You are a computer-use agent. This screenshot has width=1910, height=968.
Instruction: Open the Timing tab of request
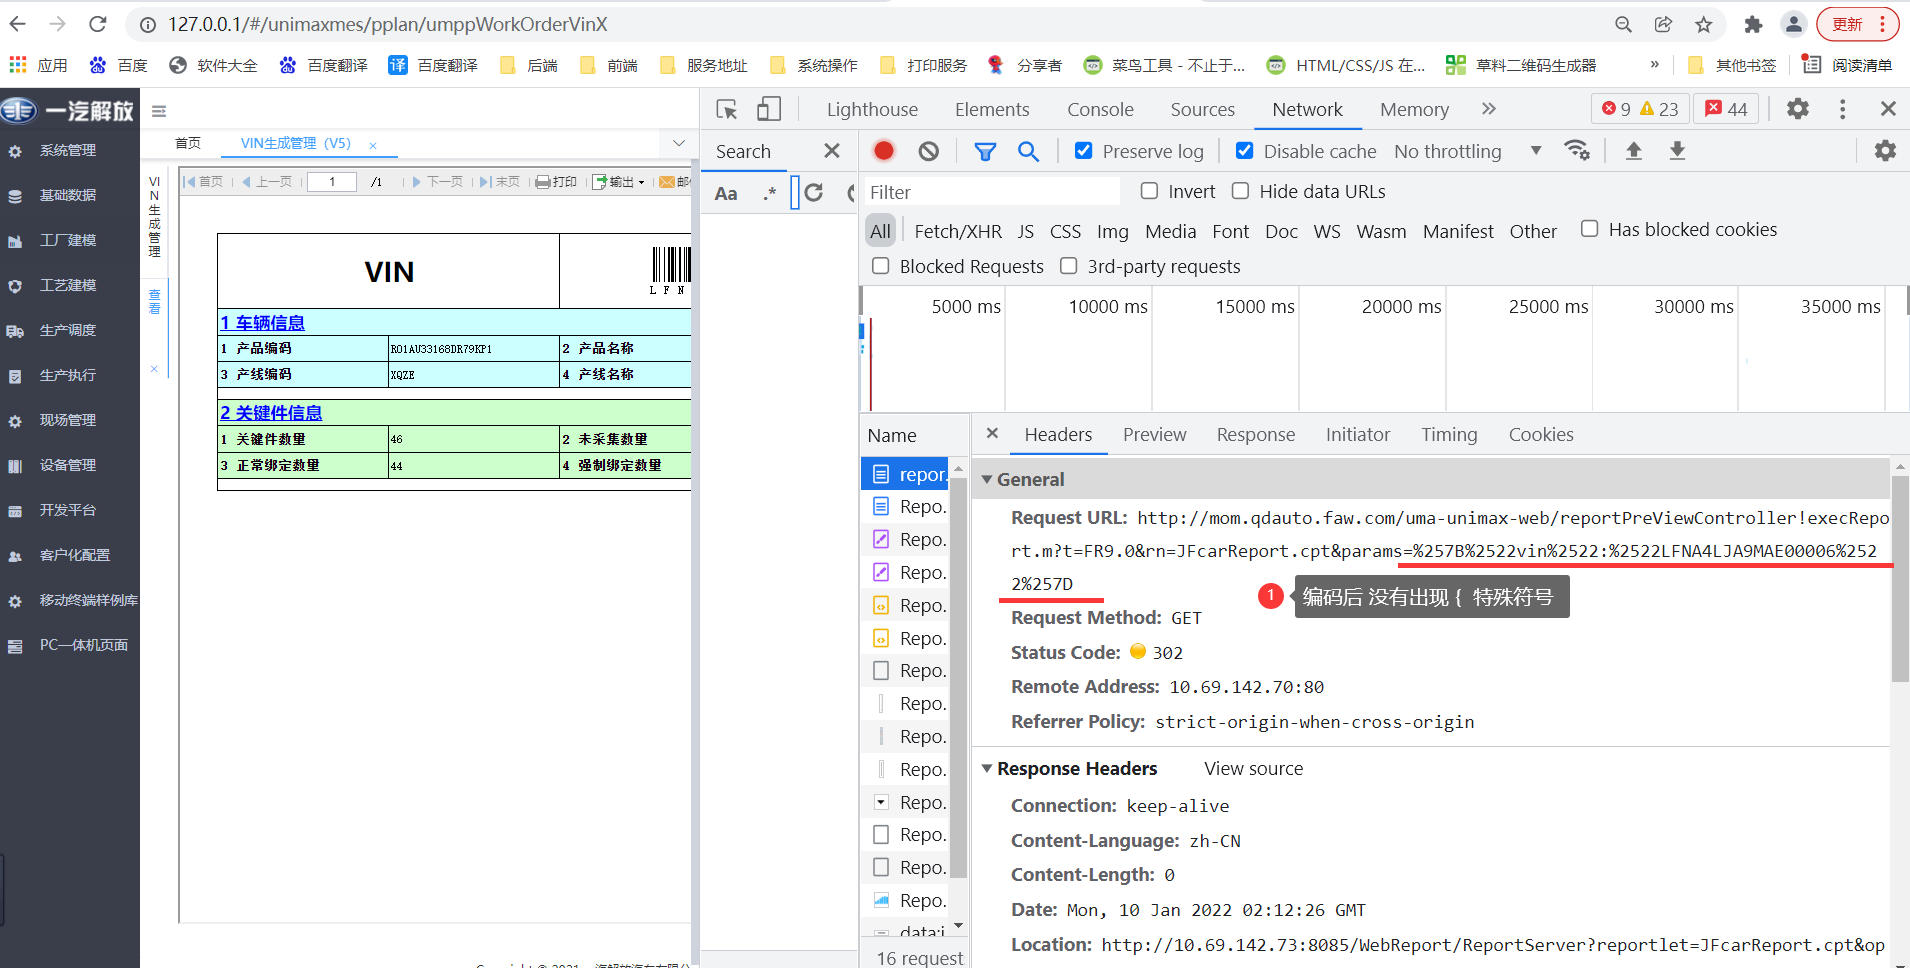coord(1449,434)
